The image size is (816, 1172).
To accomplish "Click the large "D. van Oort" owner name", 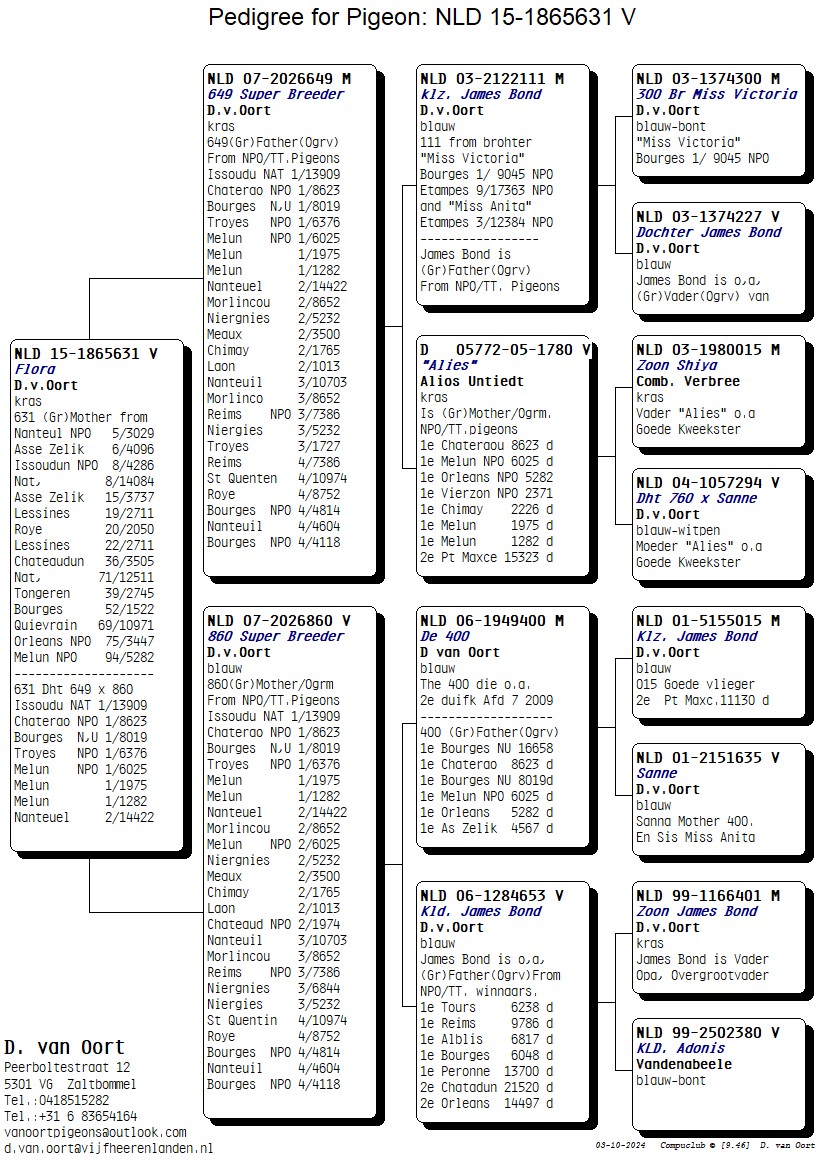I will pyautogui.click(x=64, y=1048).
